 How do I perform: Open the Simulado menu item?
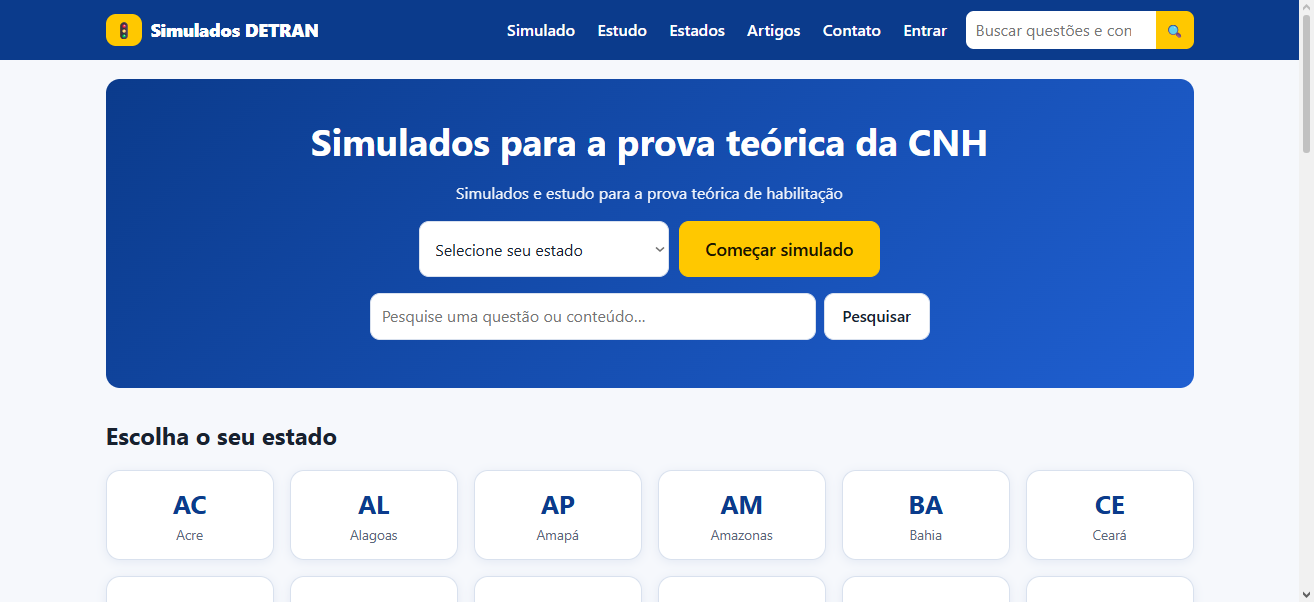coord(541,30)
